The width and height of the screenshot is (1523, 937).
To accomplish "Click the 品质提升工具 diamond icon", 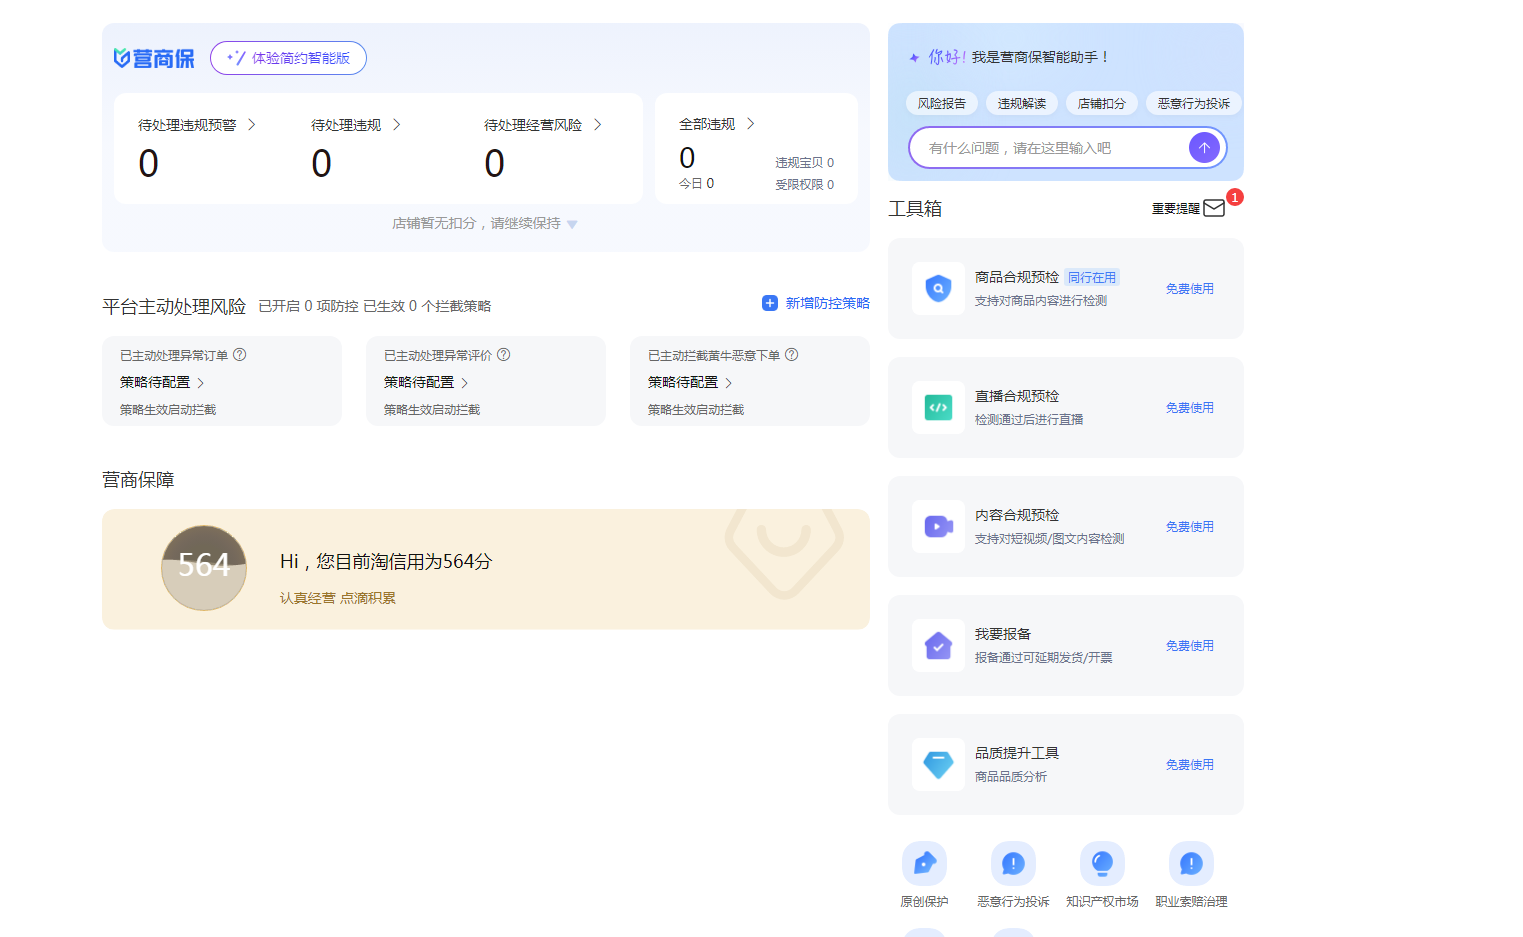I will [x=938, y=765].
